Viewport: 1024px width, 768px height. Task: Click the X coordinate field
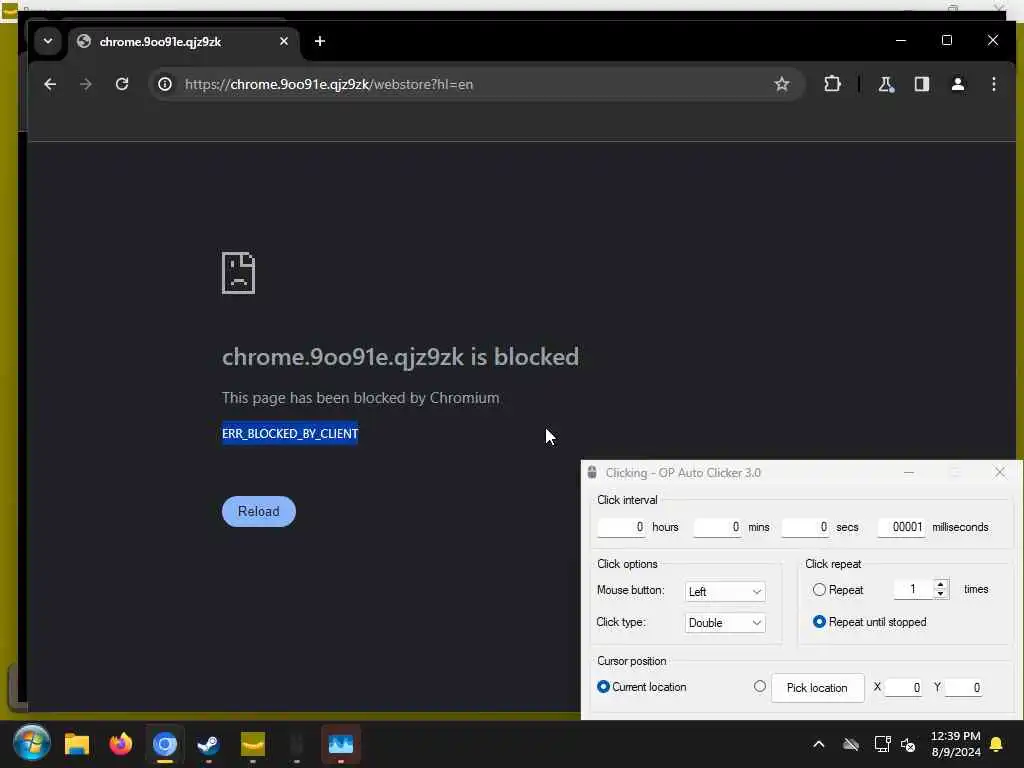point(904,688)
